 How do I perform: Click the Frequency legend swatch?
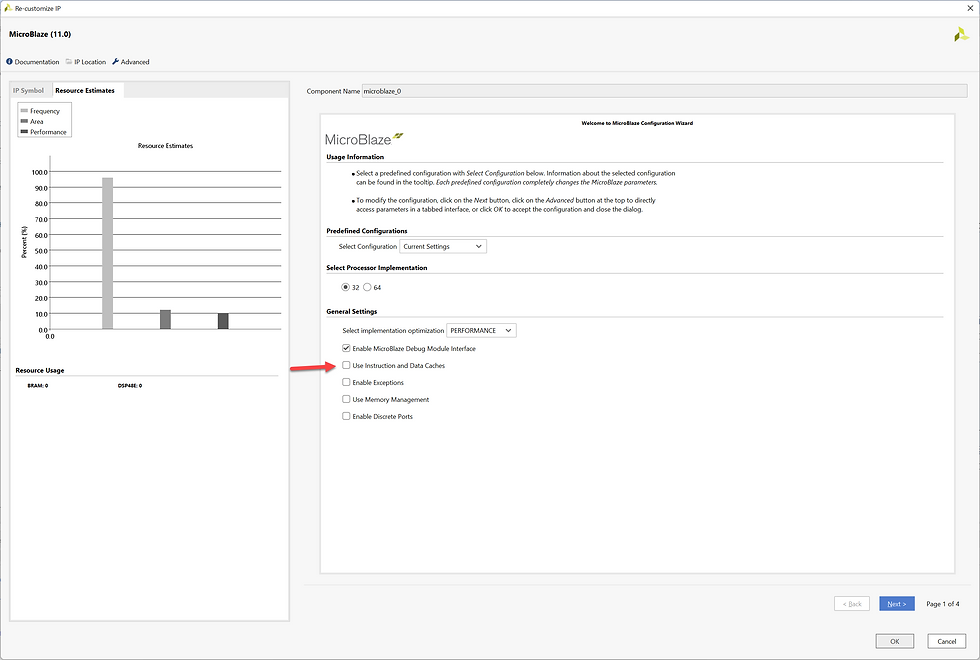pyautogui.click(x=24, y=111)
